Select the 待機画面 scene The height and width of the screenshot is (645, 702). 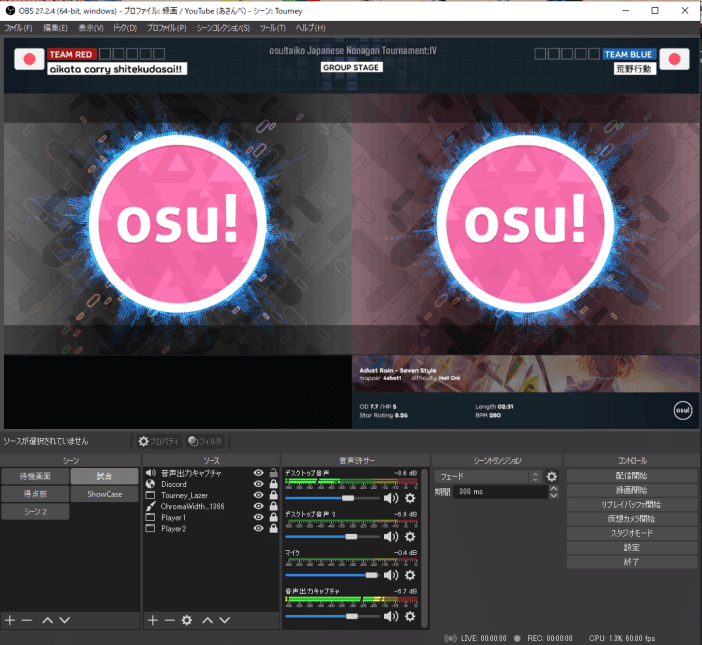[35, 476]
